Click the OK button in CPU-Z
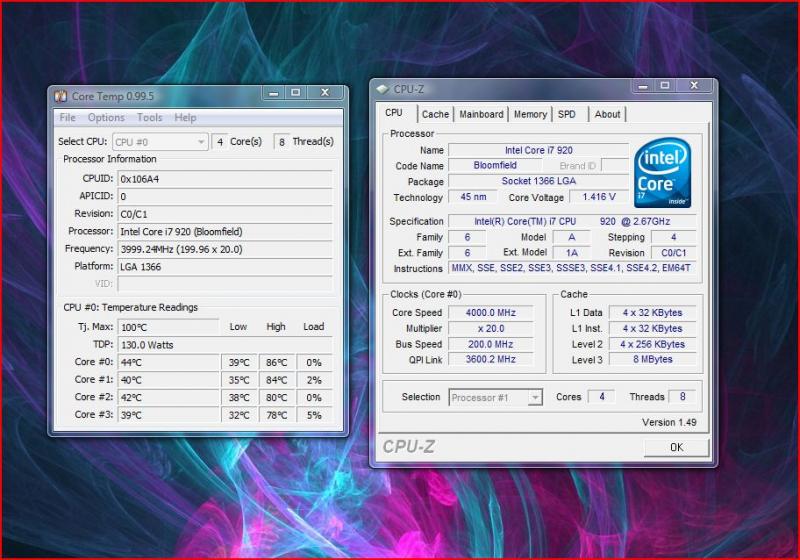The width and height of the screenshot is (800, 560). click(677, 447)
